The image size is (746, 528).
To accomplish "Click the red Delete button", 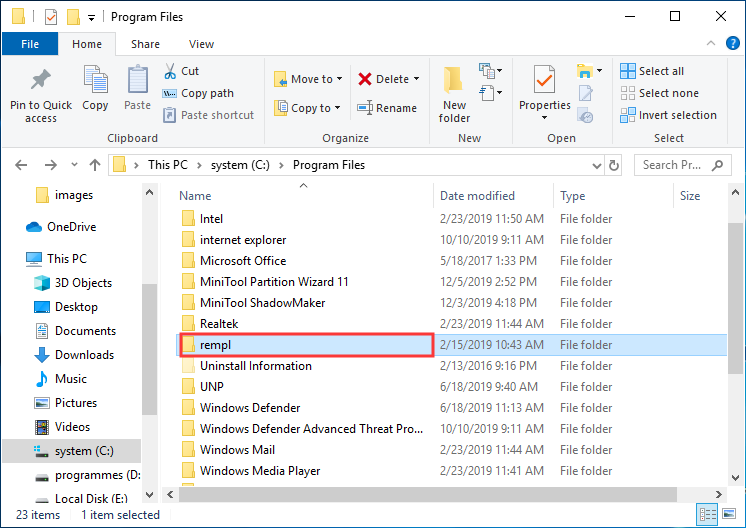I will (383, 79).
